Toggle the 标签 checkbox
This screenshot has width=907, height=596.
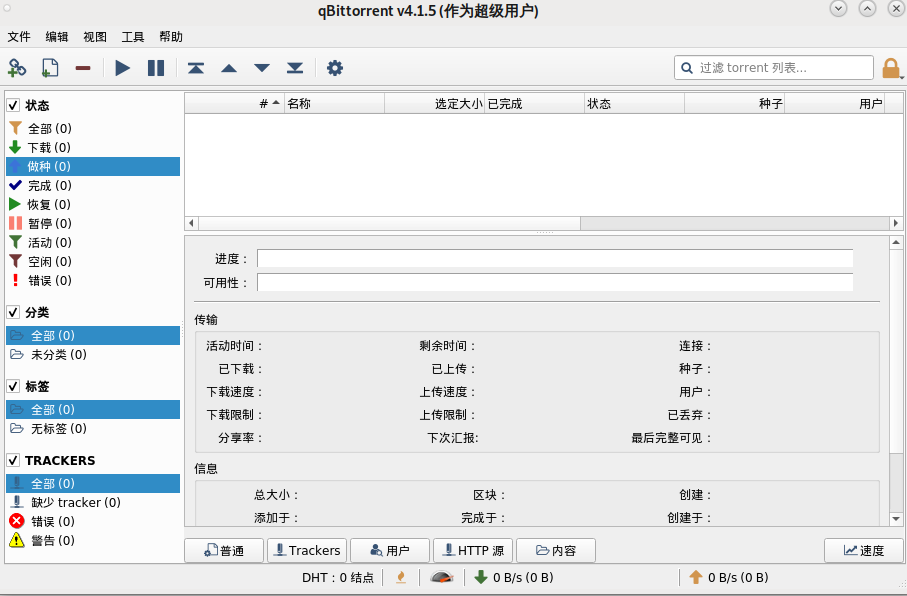coord(13,387)
